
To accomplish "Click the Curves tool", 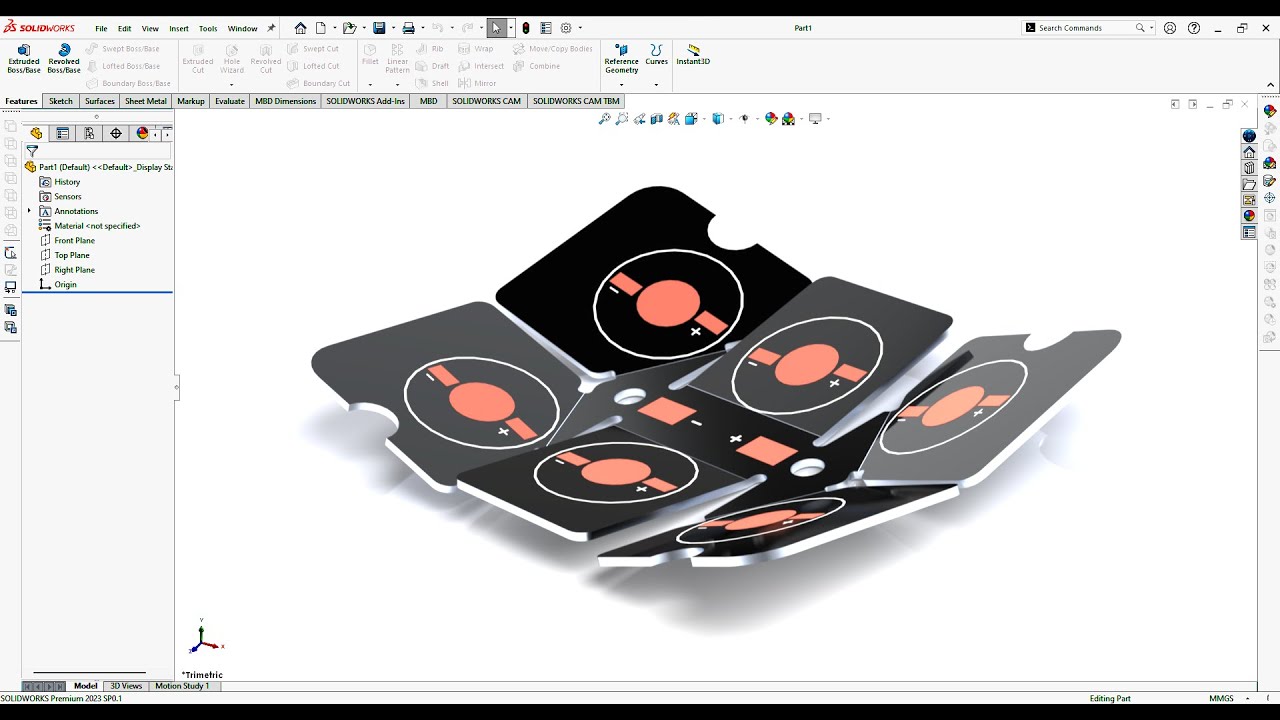I will [x=656, y=55].
